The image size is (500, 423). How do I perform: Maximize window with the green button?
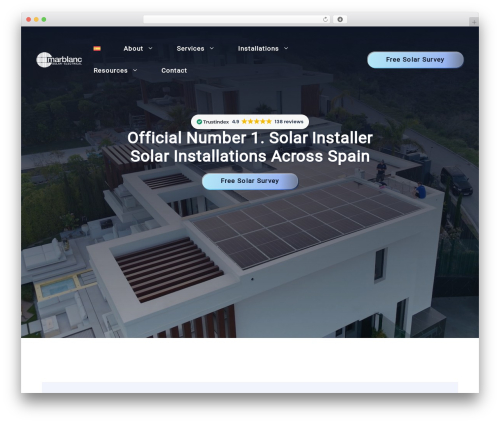point(44,19)
